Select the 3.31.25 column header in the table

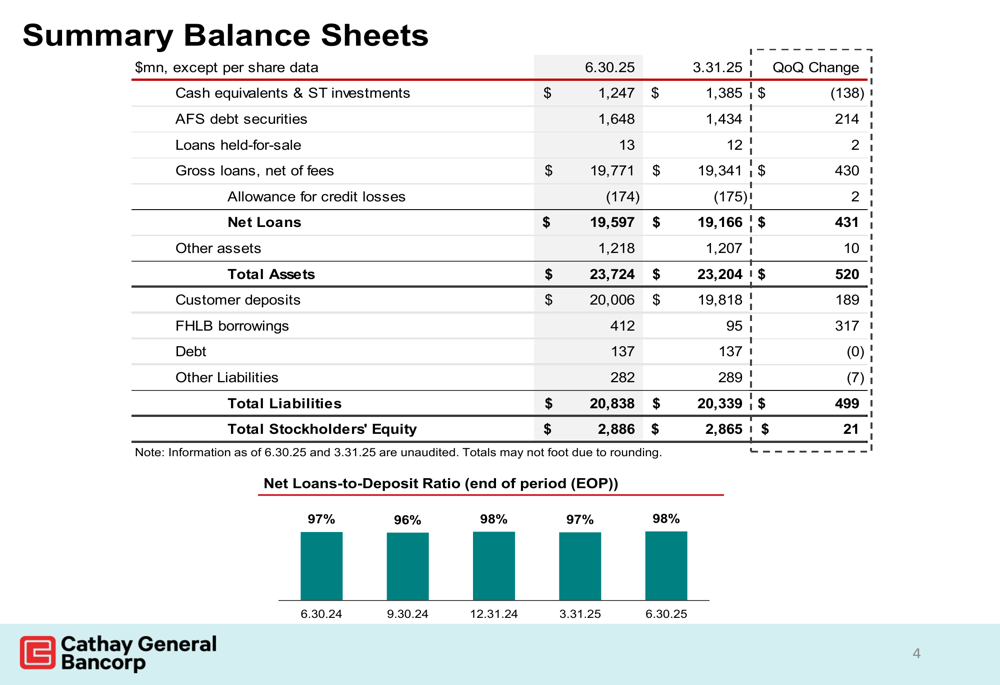point(717,68)
